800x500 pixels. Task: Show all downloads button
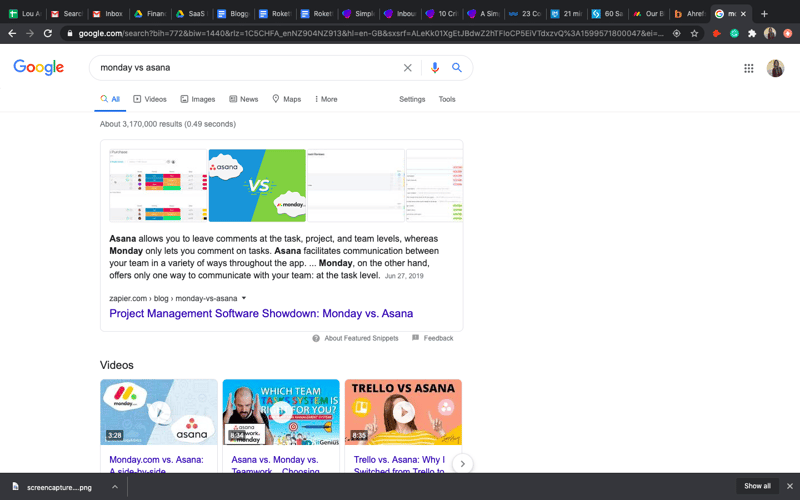coord(757,486)
